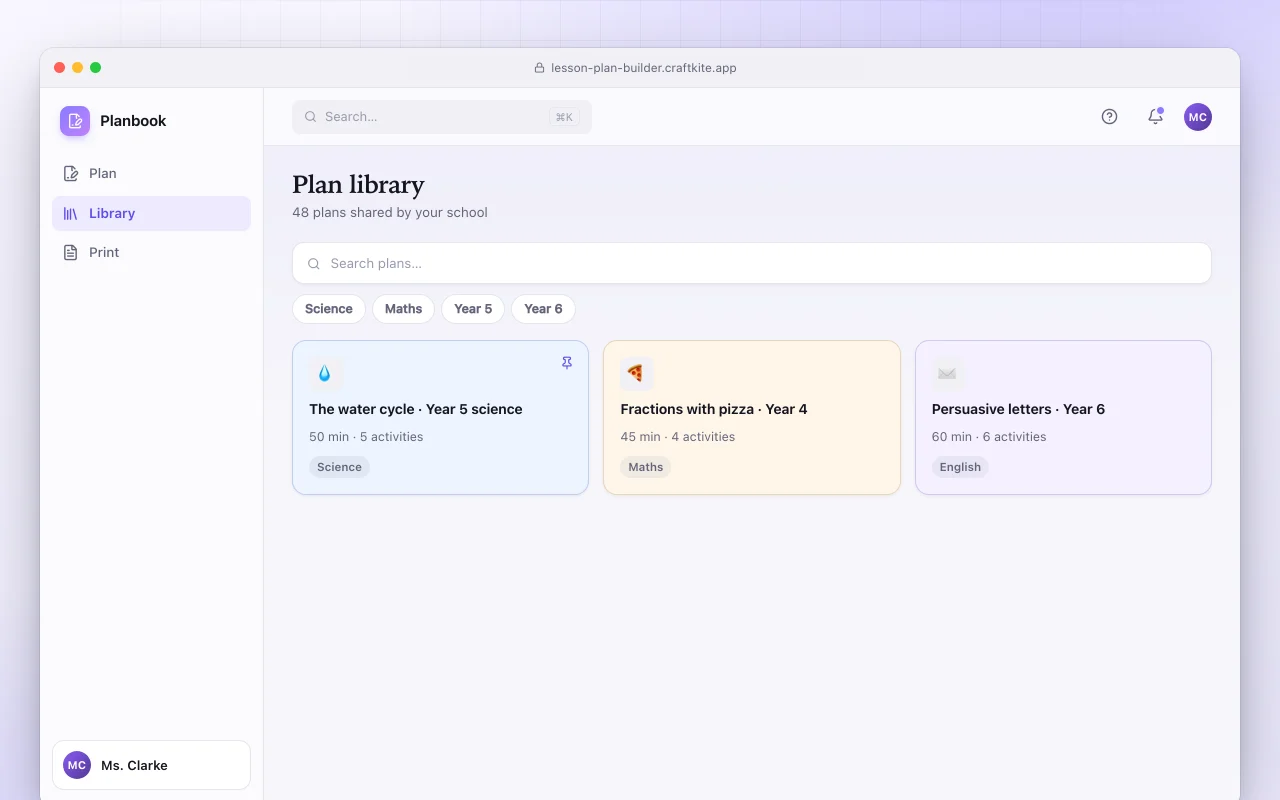Open the MC avatar in the header

click(1198, 117)
